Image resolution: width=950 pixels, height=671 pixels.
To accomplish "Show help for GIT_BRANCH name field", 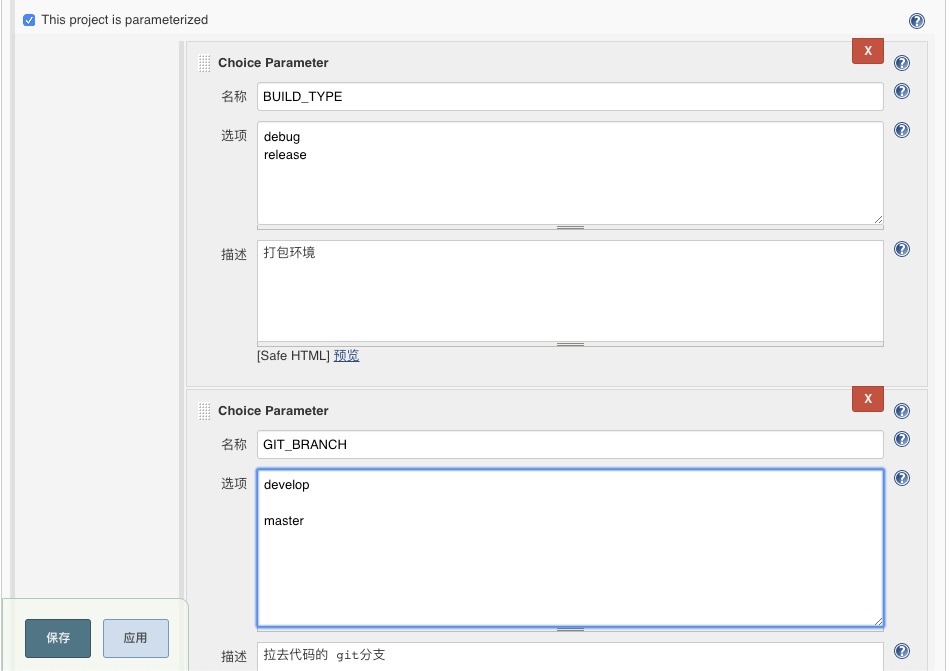I will [x=902, y=439].
